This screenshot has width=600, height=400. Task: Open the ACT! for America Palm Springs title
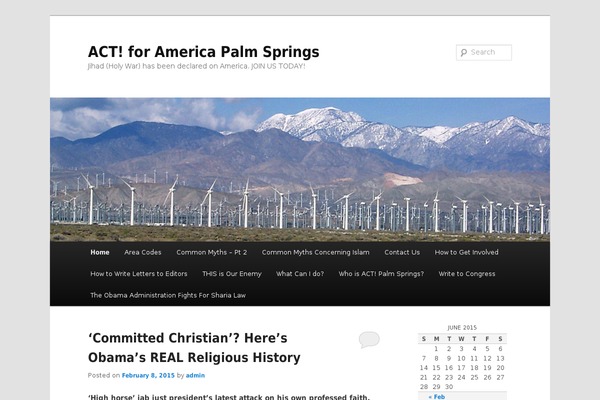point(204,52)
